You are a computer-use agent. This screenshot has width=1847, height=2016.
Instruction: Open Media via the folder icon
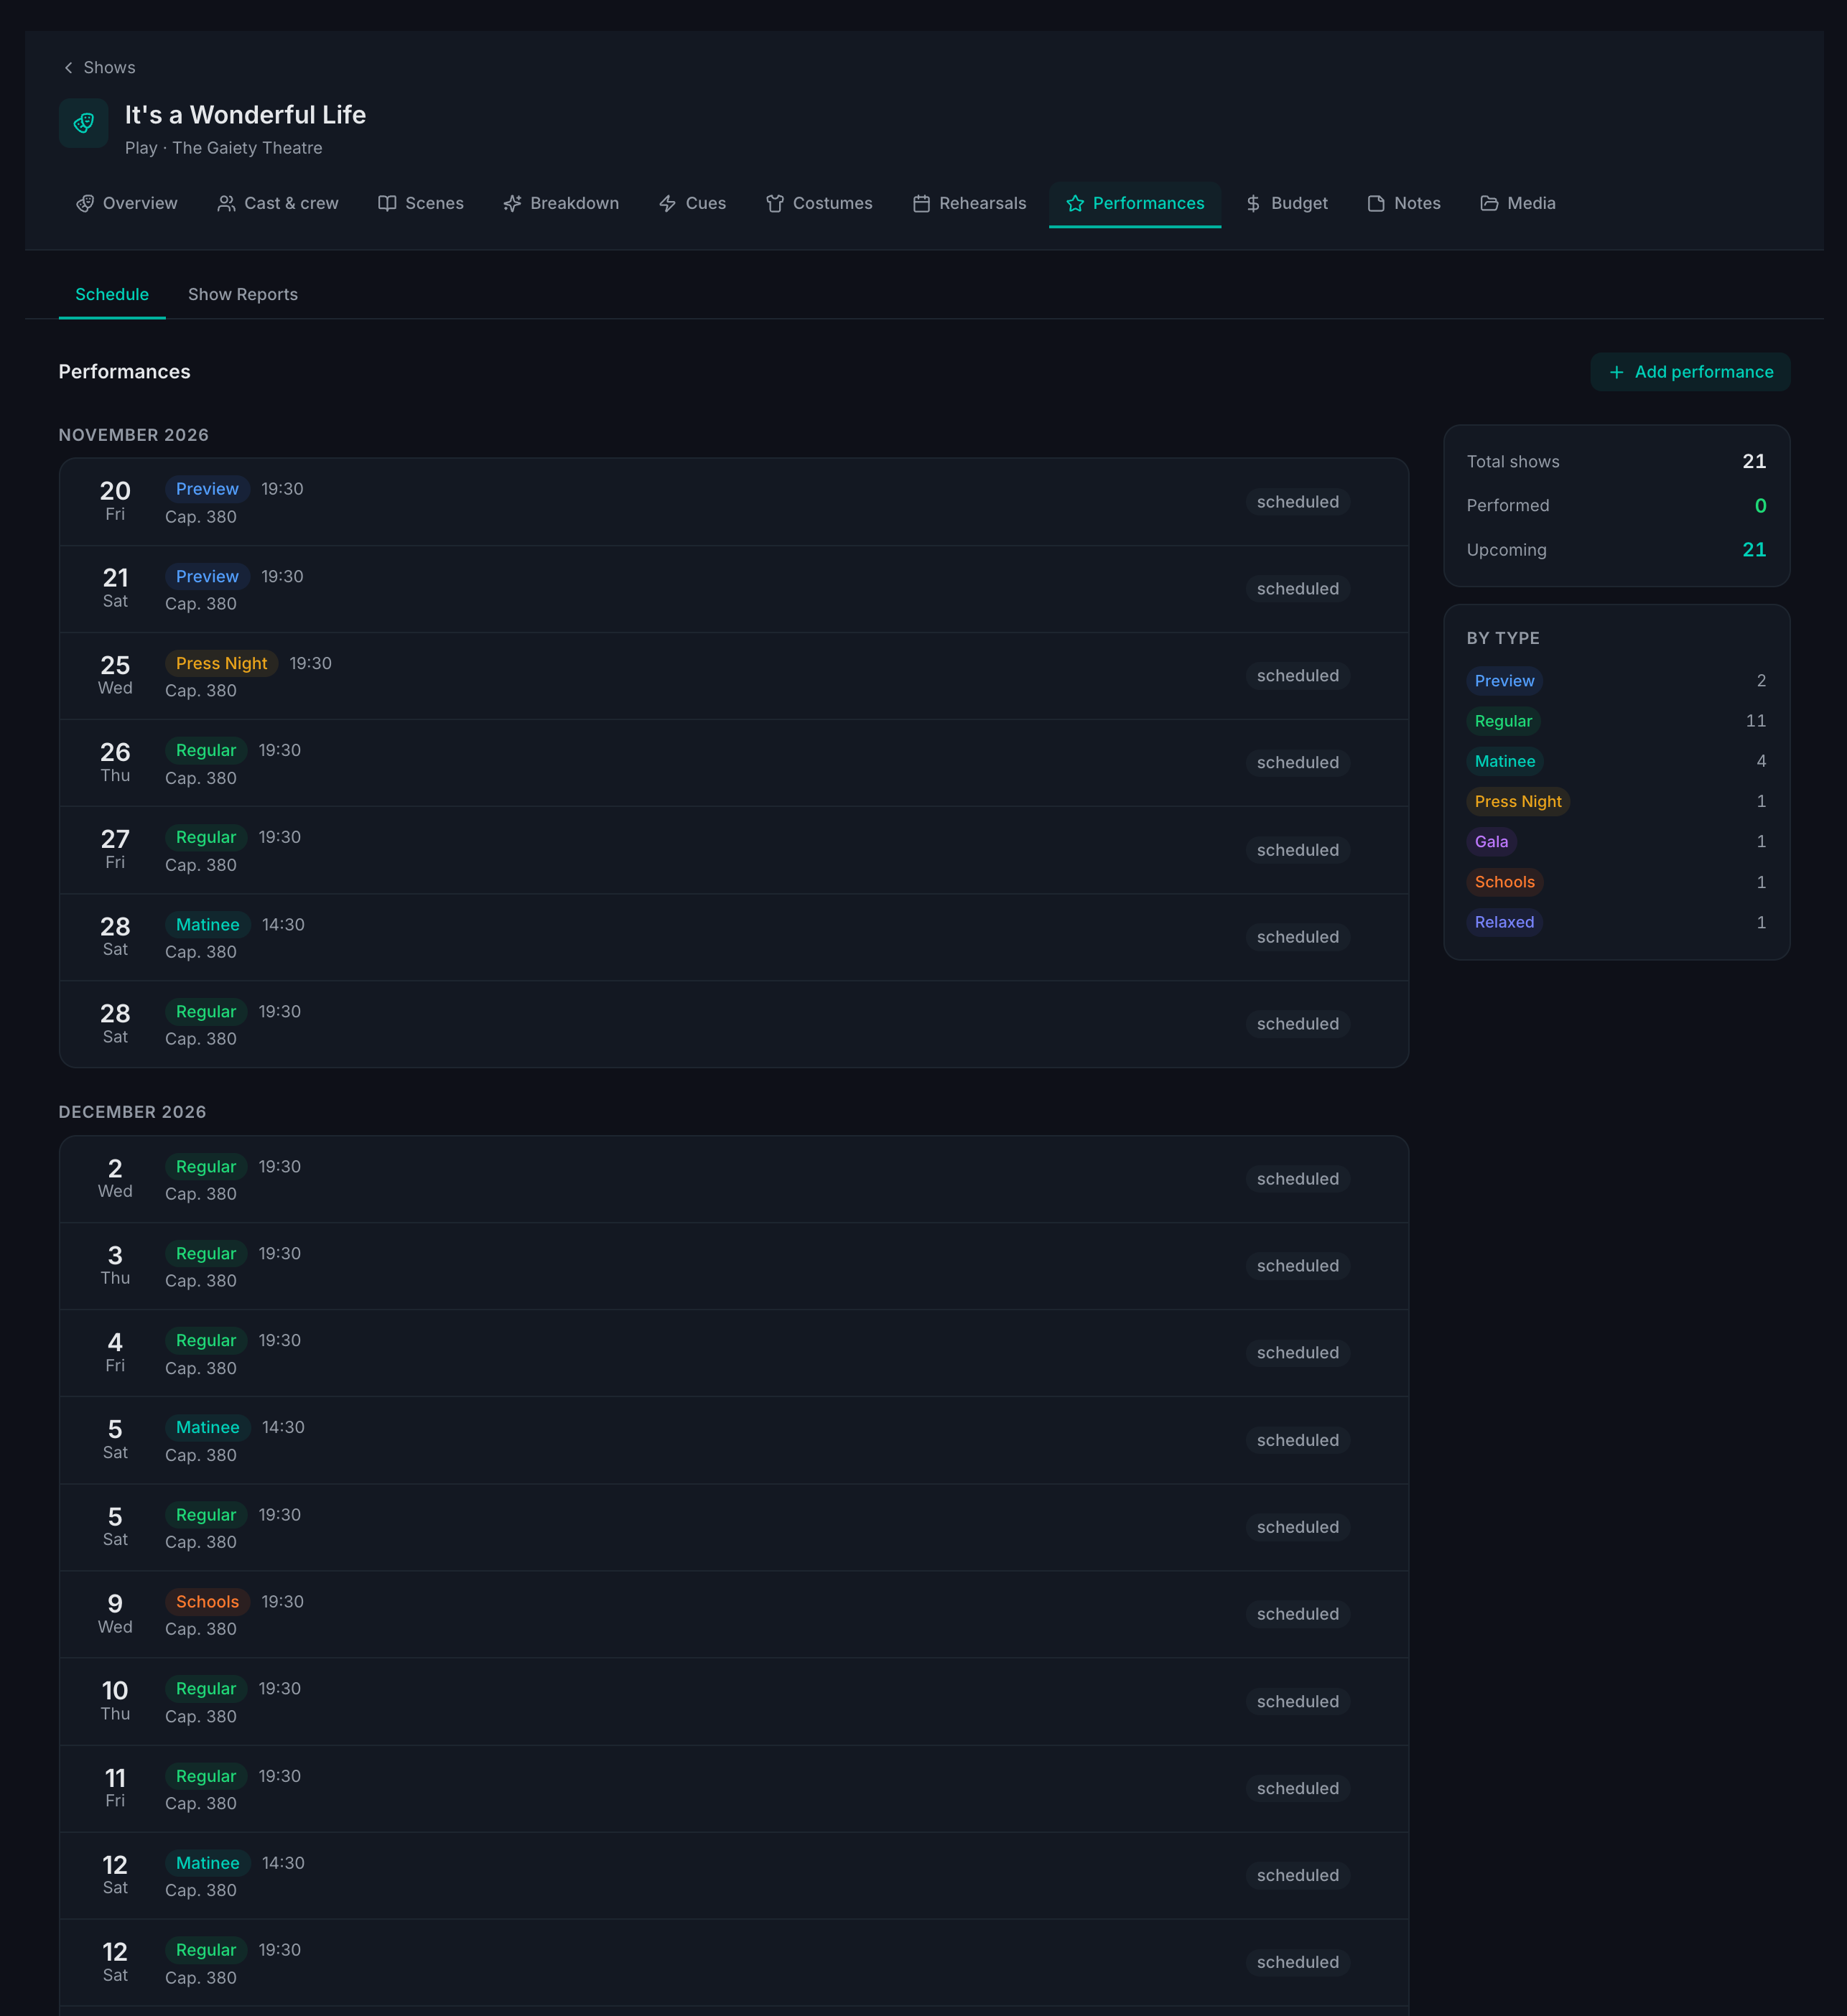1489,204
